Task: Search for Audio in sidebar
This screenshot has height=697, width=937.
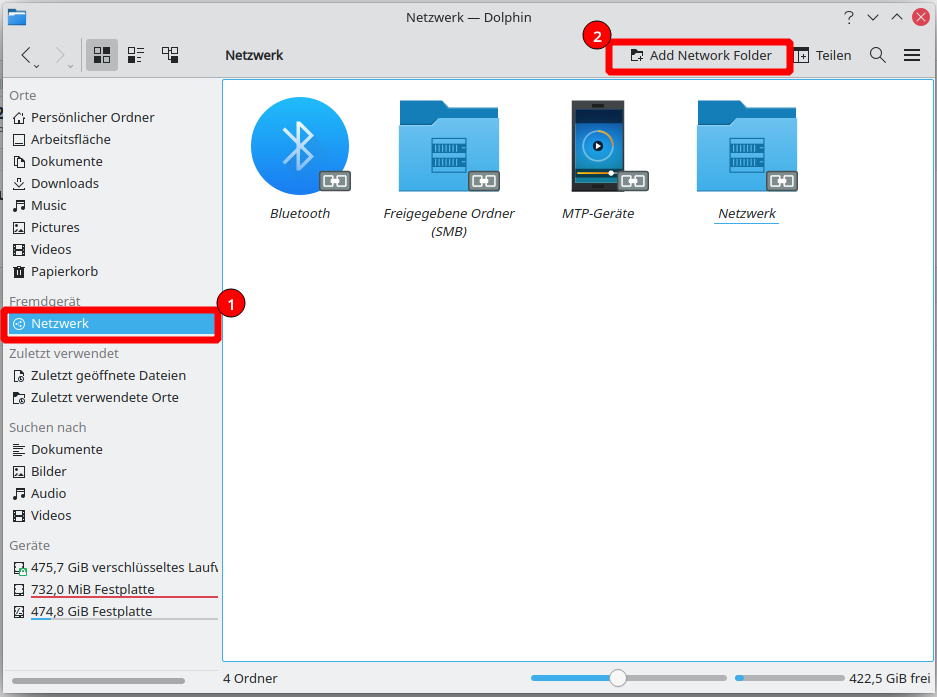Action: click(x=111, y=494)
